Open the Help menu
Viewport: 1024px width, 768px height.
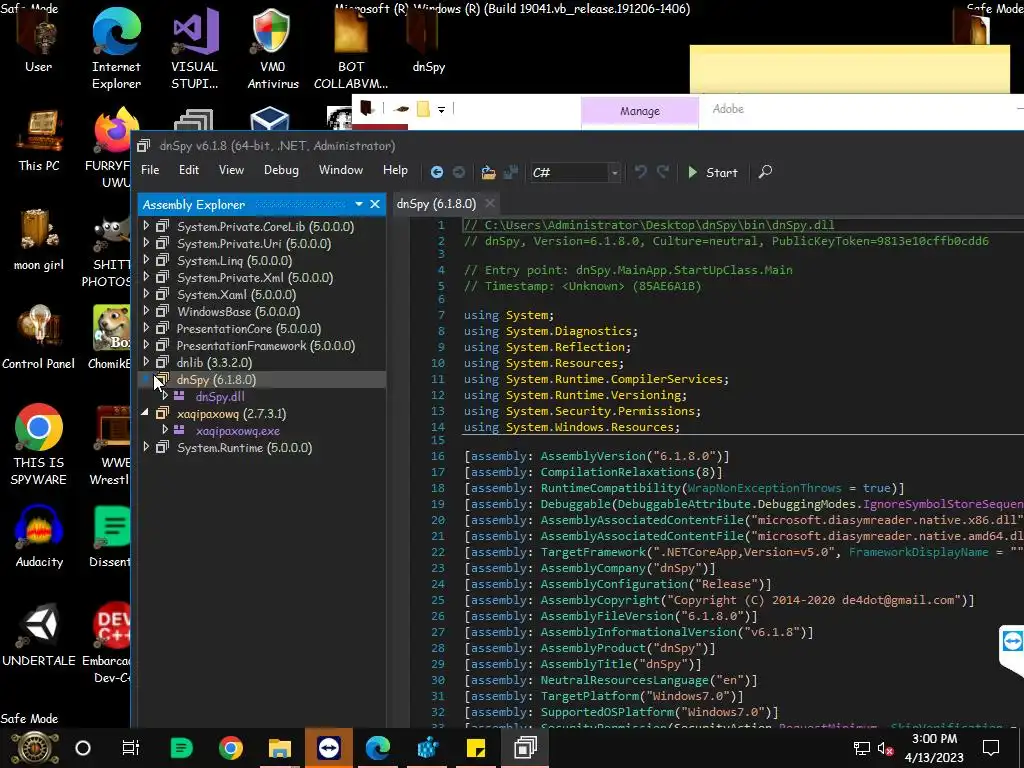(395, 170)
